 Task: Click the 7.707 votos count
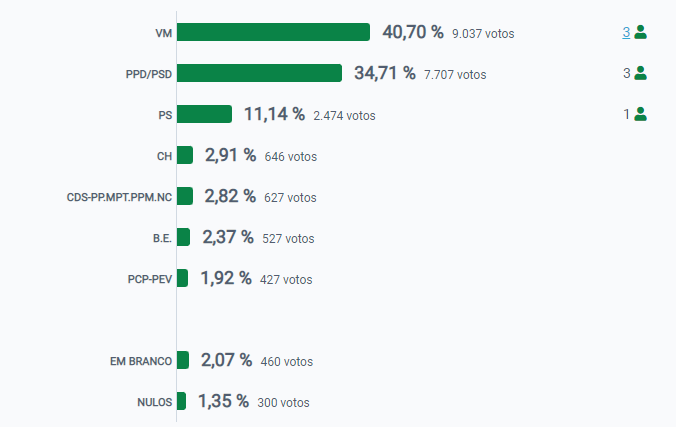coord(455,74)
